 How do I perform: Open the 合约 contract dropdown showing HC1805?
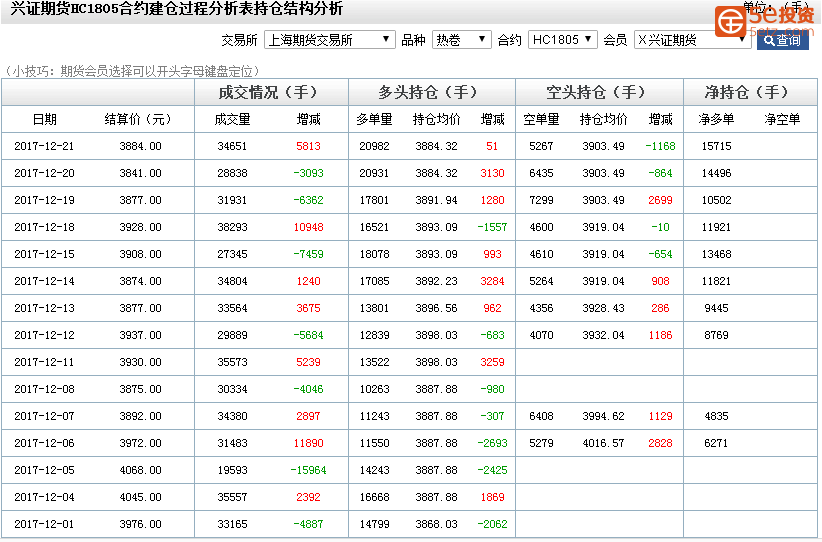pyautogui.click(x=562, y=40)
